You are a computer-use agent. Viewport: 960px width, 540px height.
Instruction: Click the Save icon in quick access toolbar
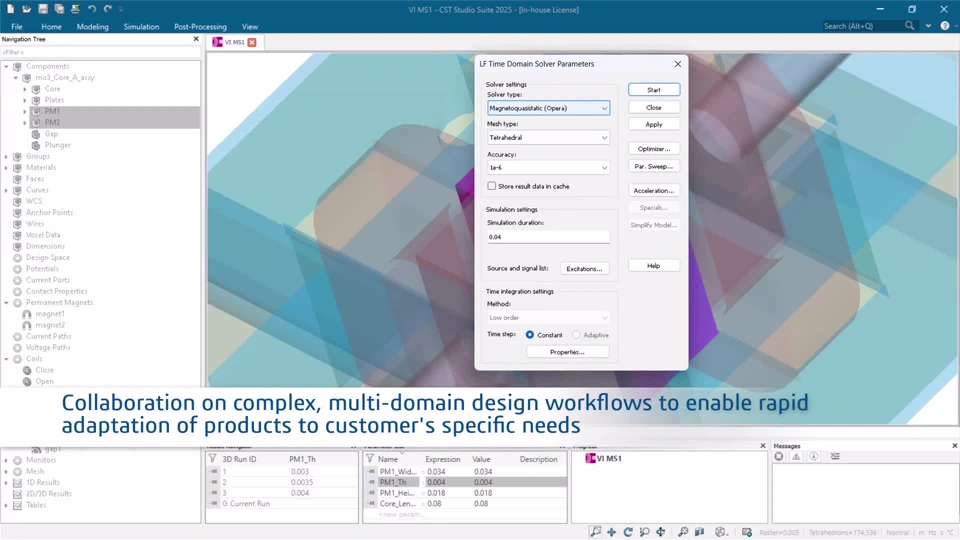click(x=43, y=9)
